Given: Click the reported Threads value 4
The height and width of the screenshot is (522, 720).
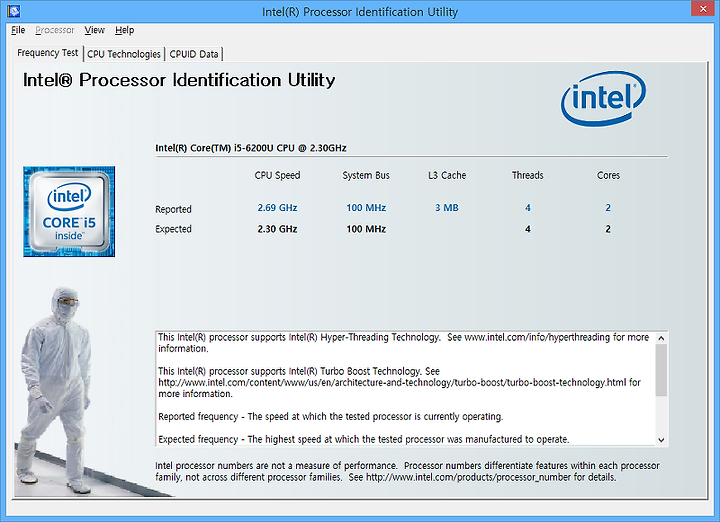Looking at the screenshot, I should click(528, 208).
